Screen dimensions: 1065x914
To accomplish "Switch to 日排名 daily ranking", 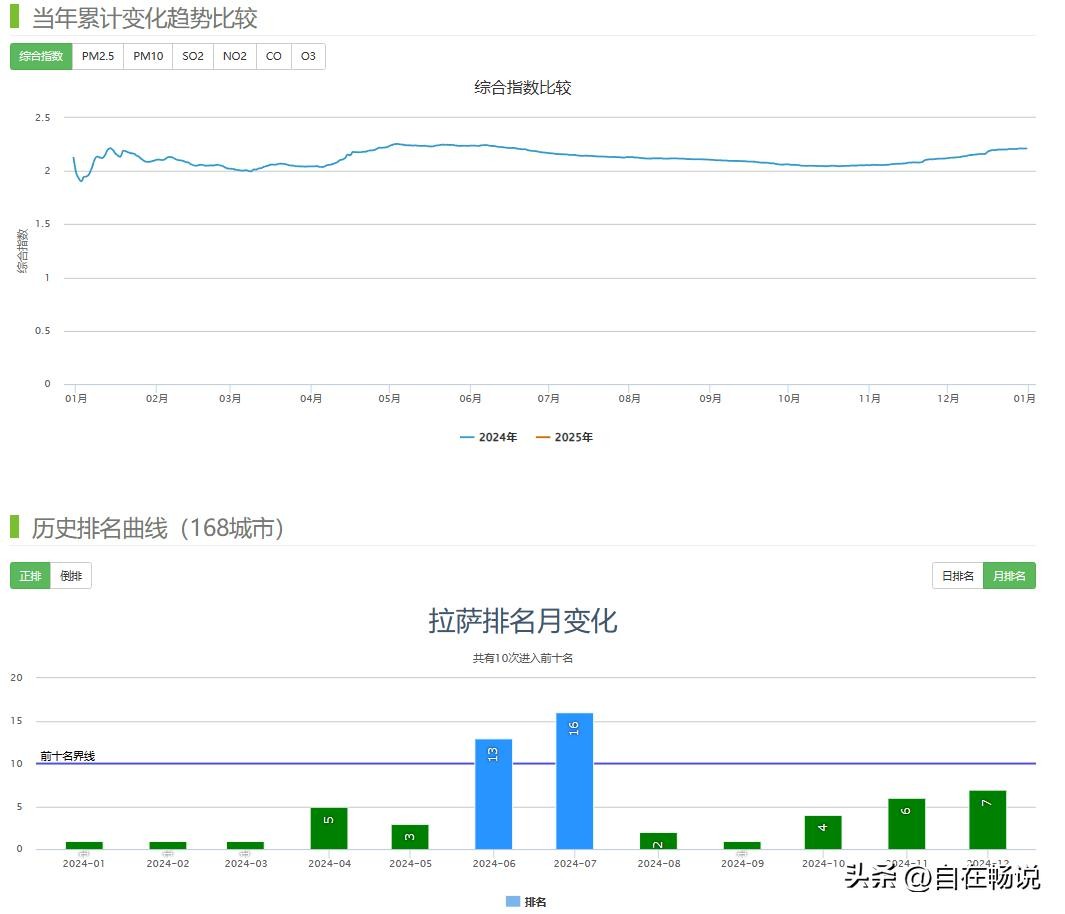I will pos(957,576).
